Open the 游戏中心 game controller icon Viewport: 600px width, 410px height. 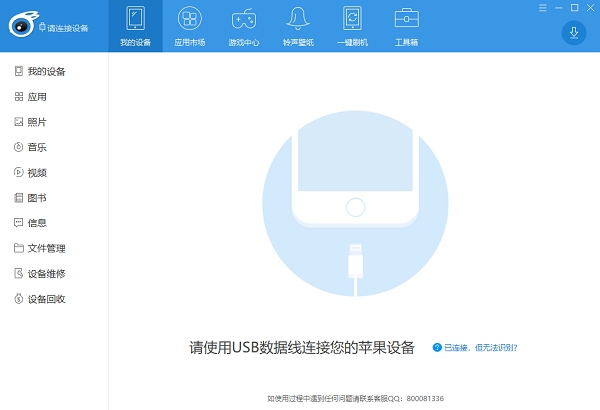point(243,26)
